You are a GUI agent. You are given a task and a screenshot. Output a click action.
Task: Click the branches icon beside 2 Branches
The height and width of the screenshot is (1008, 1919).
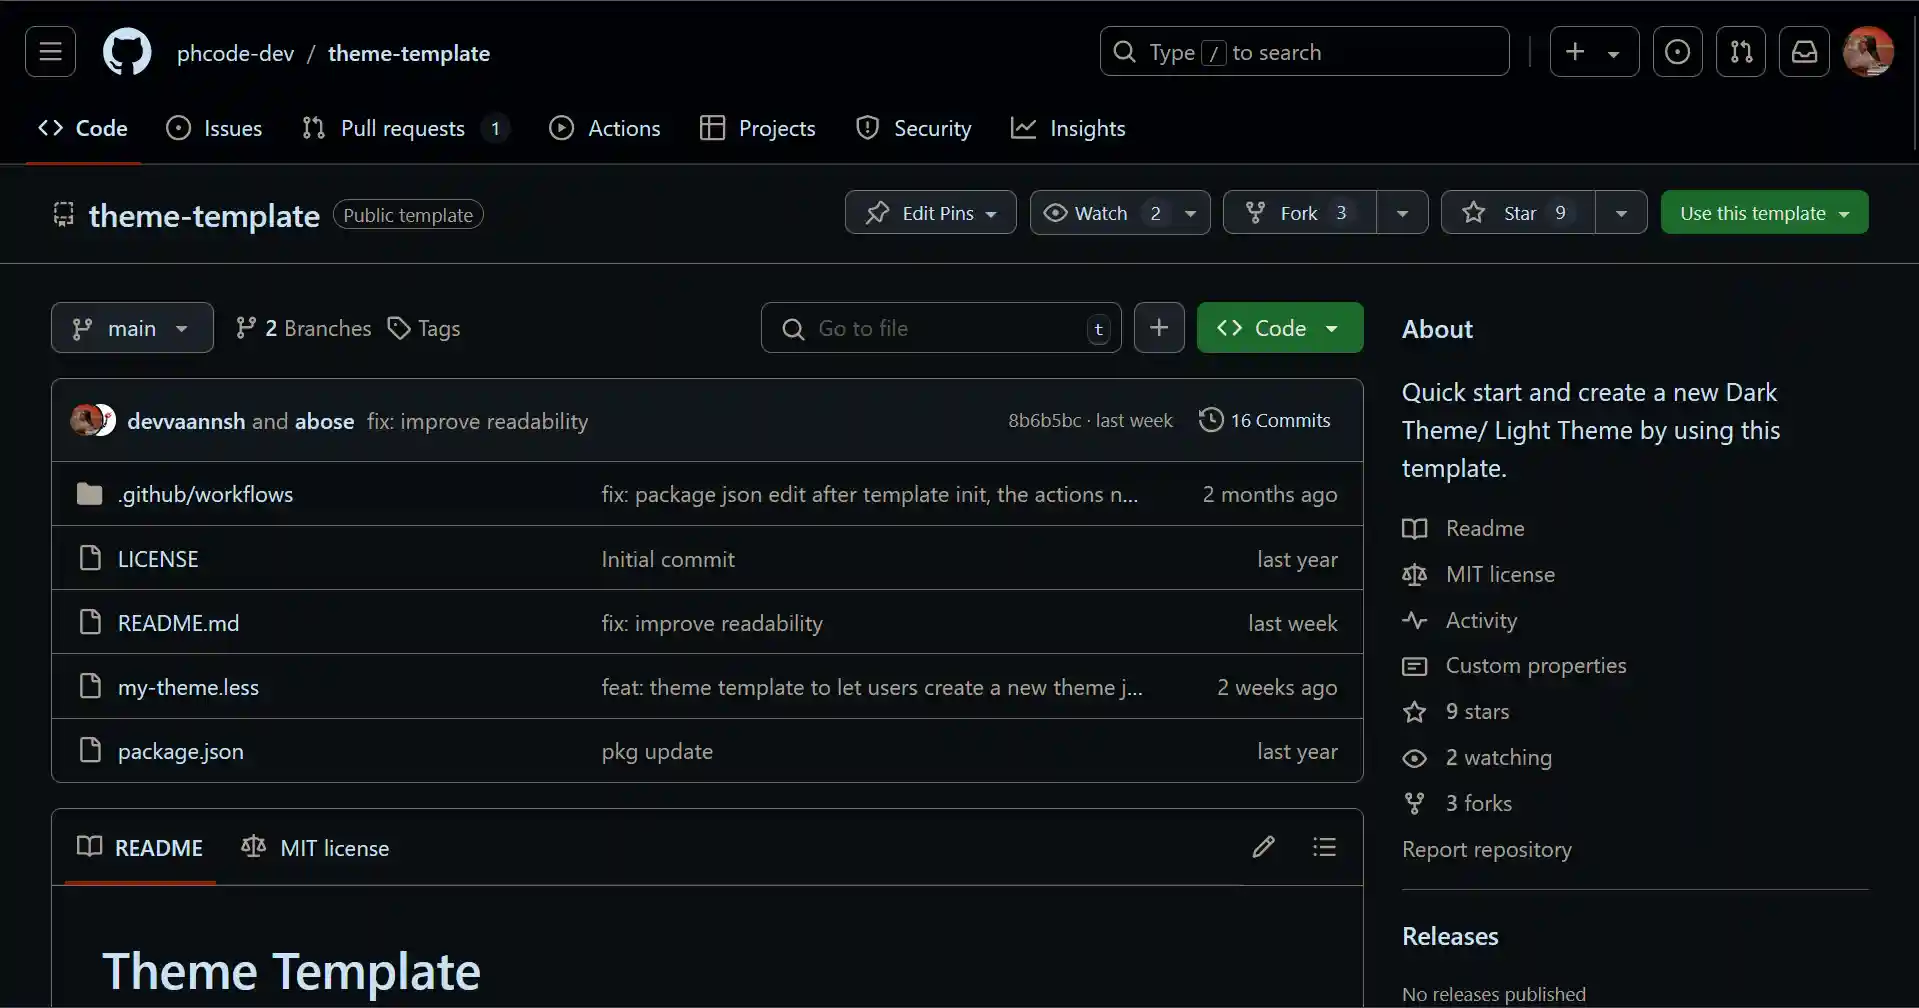point(245,328)
